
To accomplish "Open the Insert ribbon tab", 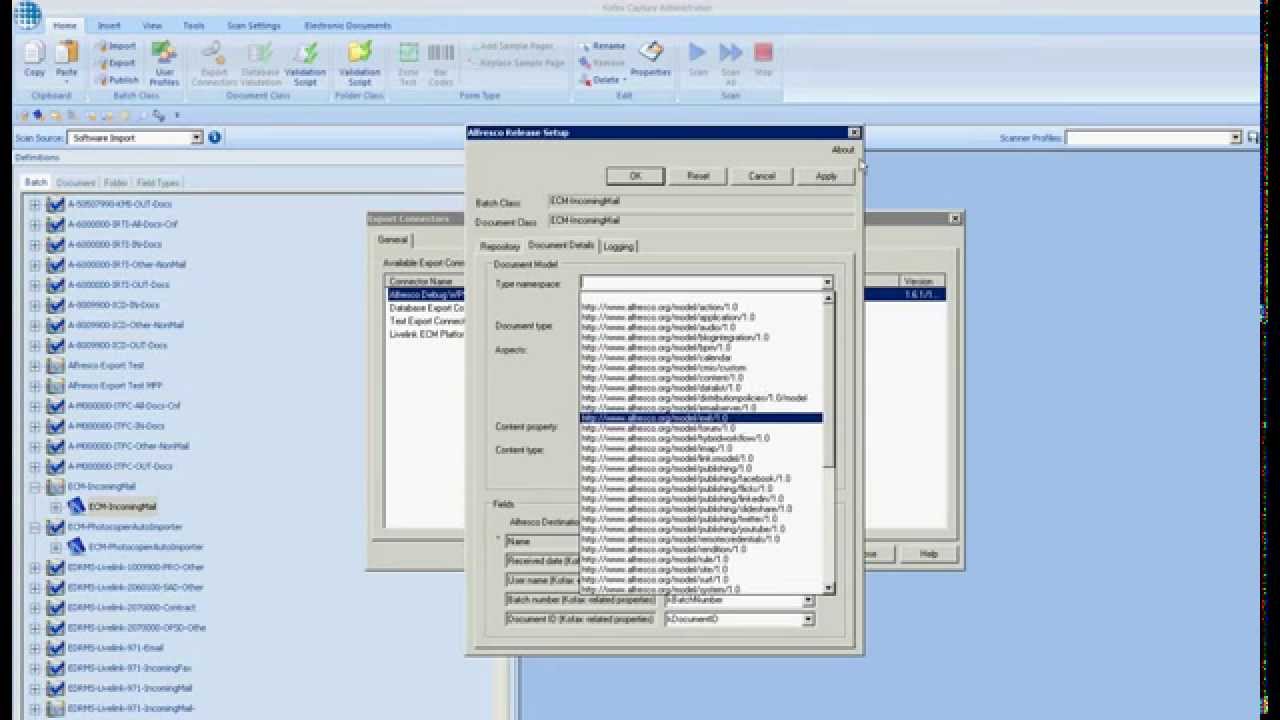I will [x=109, y=25].
